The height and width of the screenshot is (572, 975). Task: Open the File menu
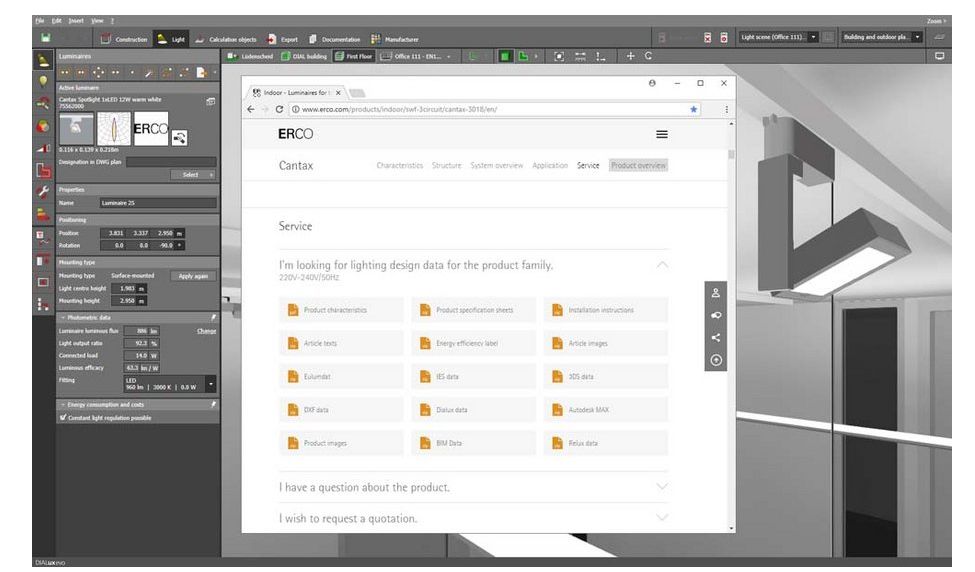tap(40, 21)
